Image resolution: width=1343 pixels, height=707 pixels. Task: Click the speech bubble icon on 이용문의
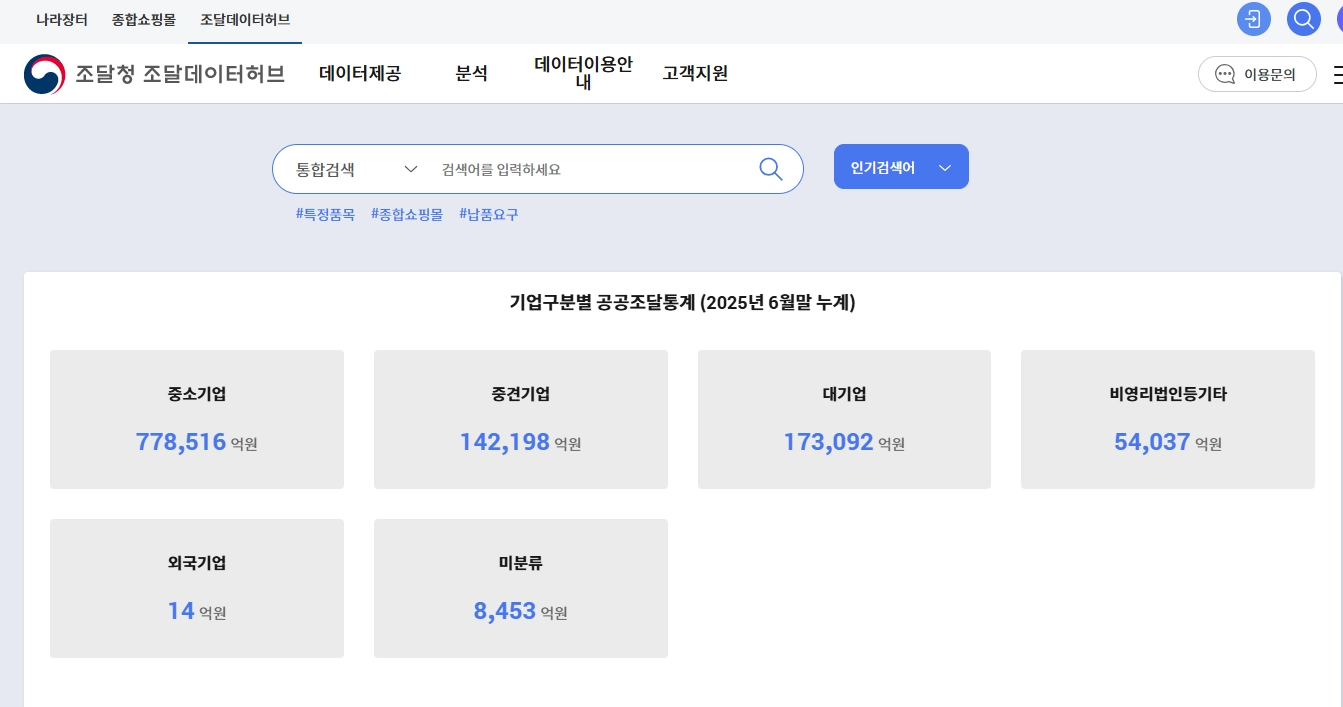1224,74
